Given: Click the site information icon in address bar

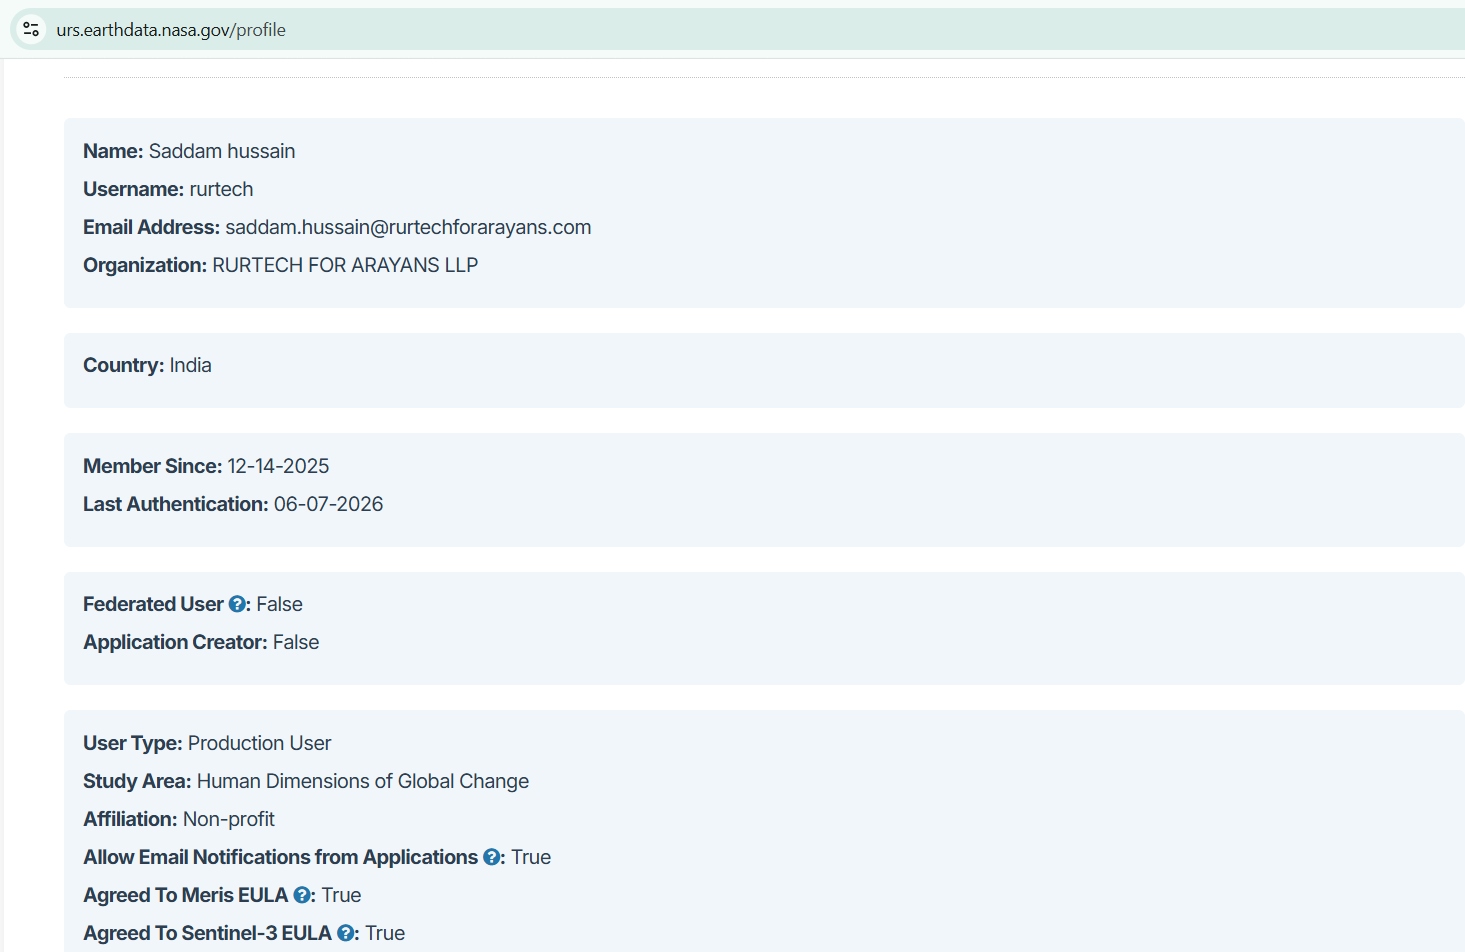Looking at the screenshot, I should click(x=31, y=30).
